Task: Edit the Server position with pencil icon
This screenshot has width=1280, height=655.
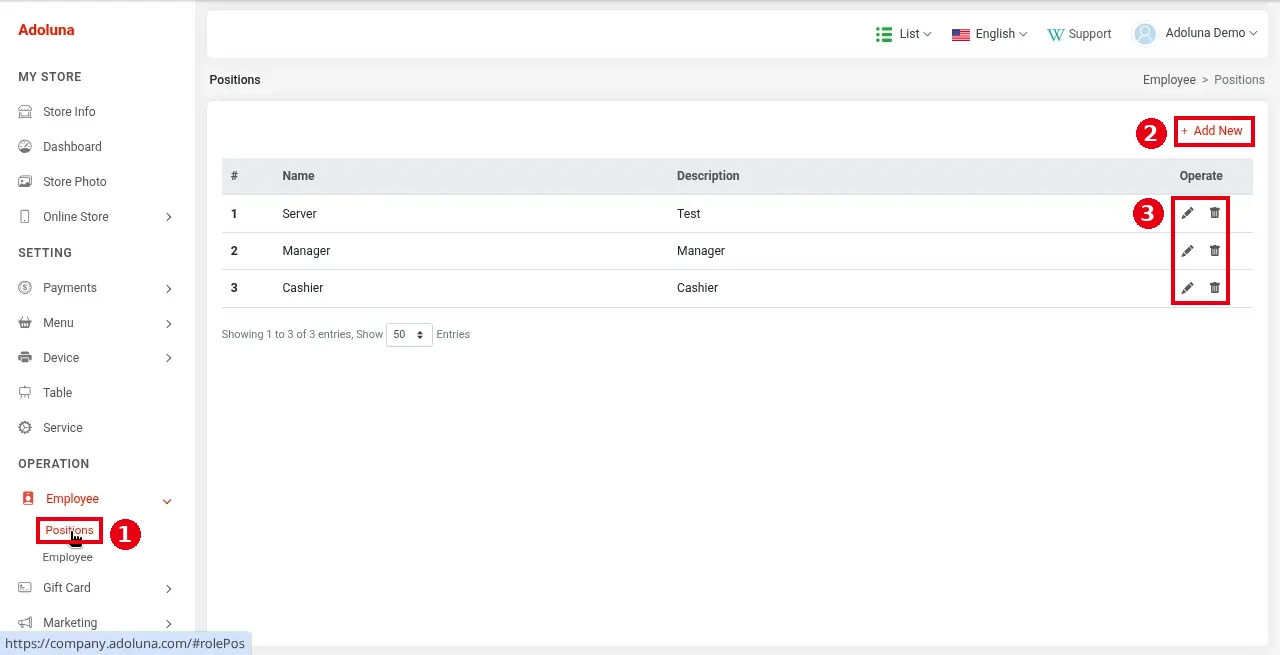Action: (x=1188, y=213)
